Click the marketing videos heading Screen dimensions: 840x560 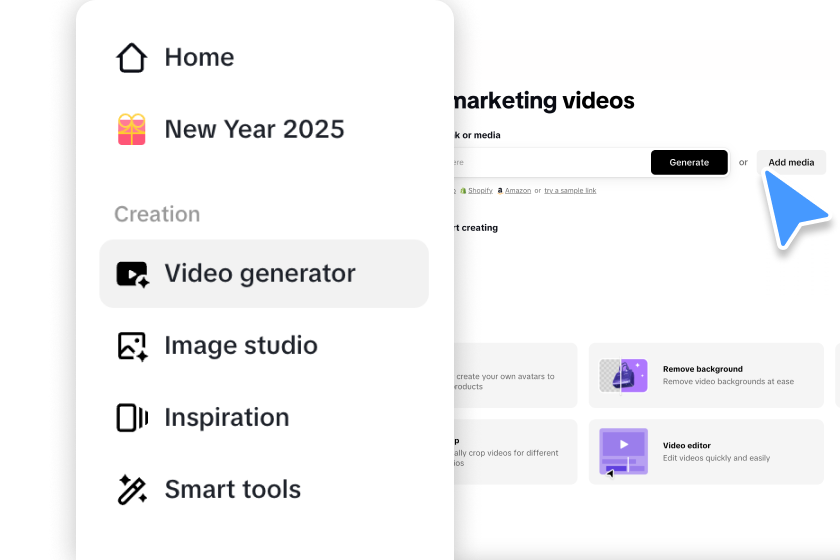[544, 101]
